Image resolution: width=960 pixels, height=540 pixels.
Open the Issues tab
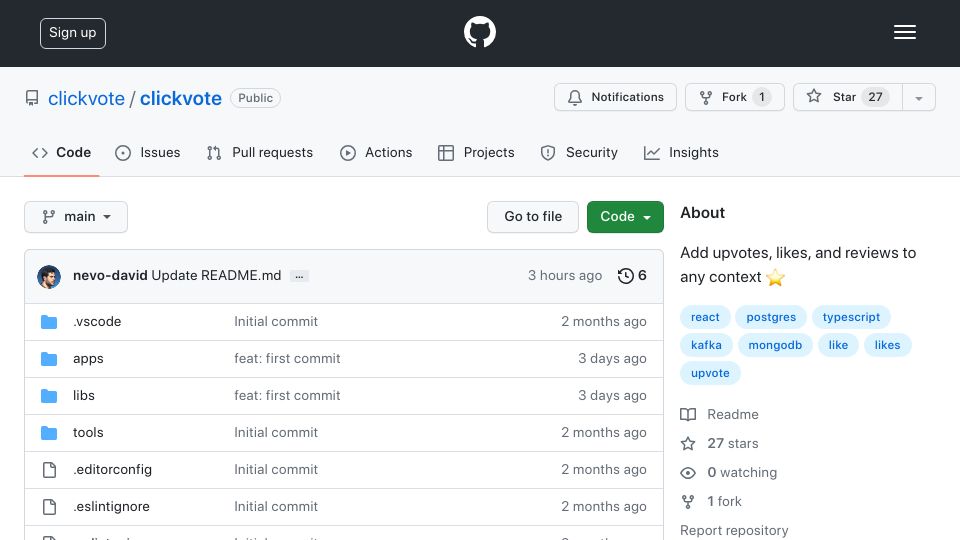(148, 152)
